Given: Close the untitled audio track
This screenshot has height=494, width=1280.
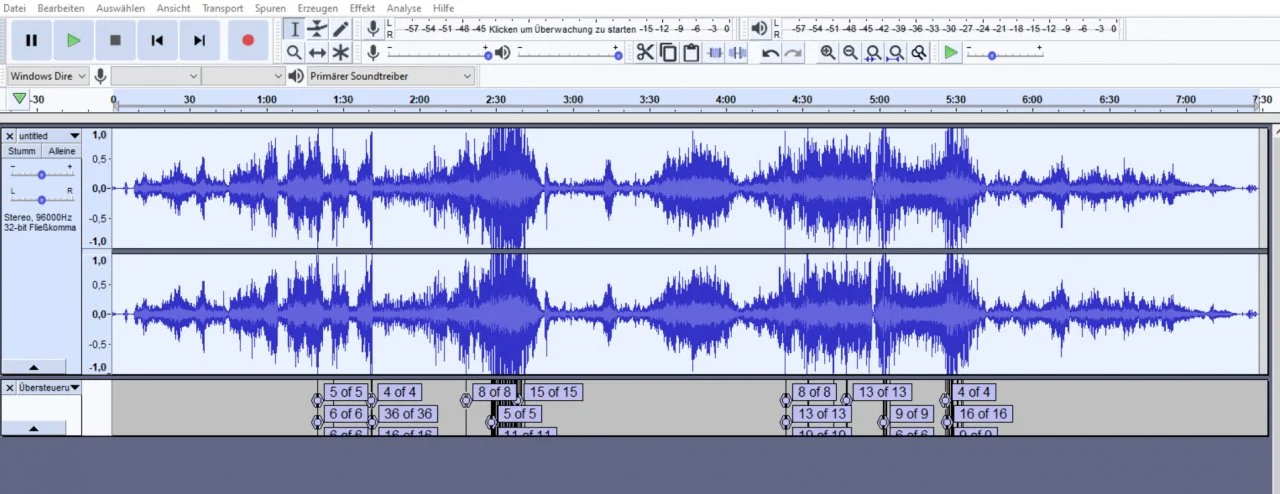Looking at the screenshot, I should pos(10,136).
